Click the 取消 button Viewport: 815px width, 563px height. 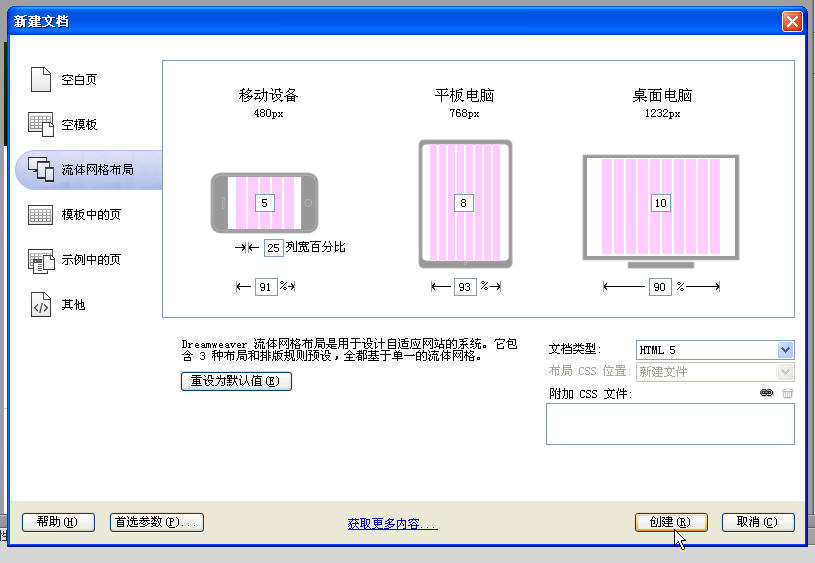pos(758,522)
